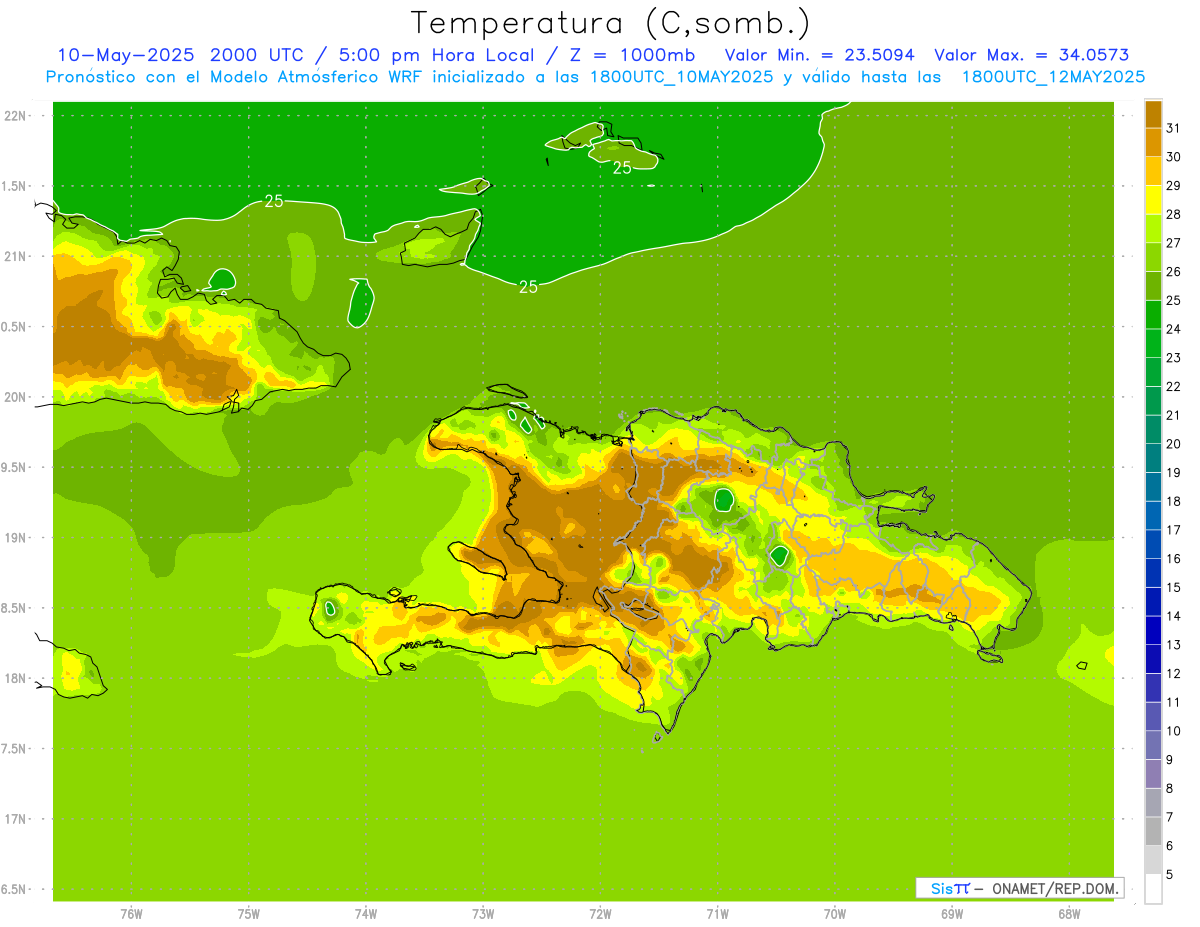Click the '71W' longitude axis label
1200x927 pixels.
[x=717, y=914]
